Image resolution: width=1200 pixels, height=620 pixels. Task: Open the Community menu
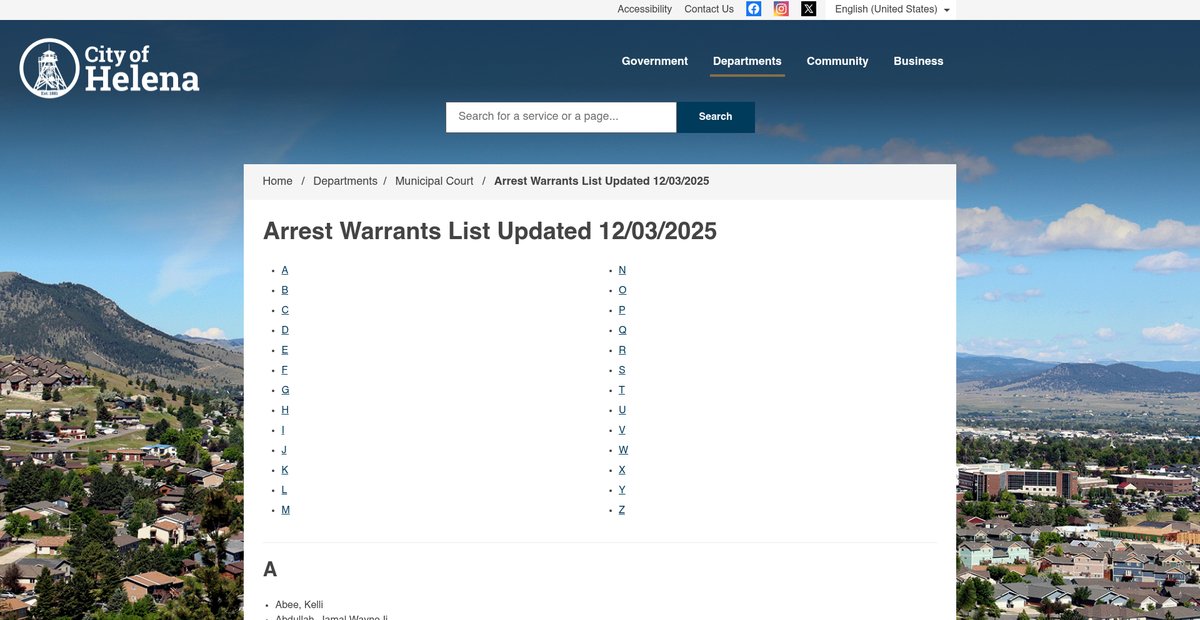coord(837,61)
